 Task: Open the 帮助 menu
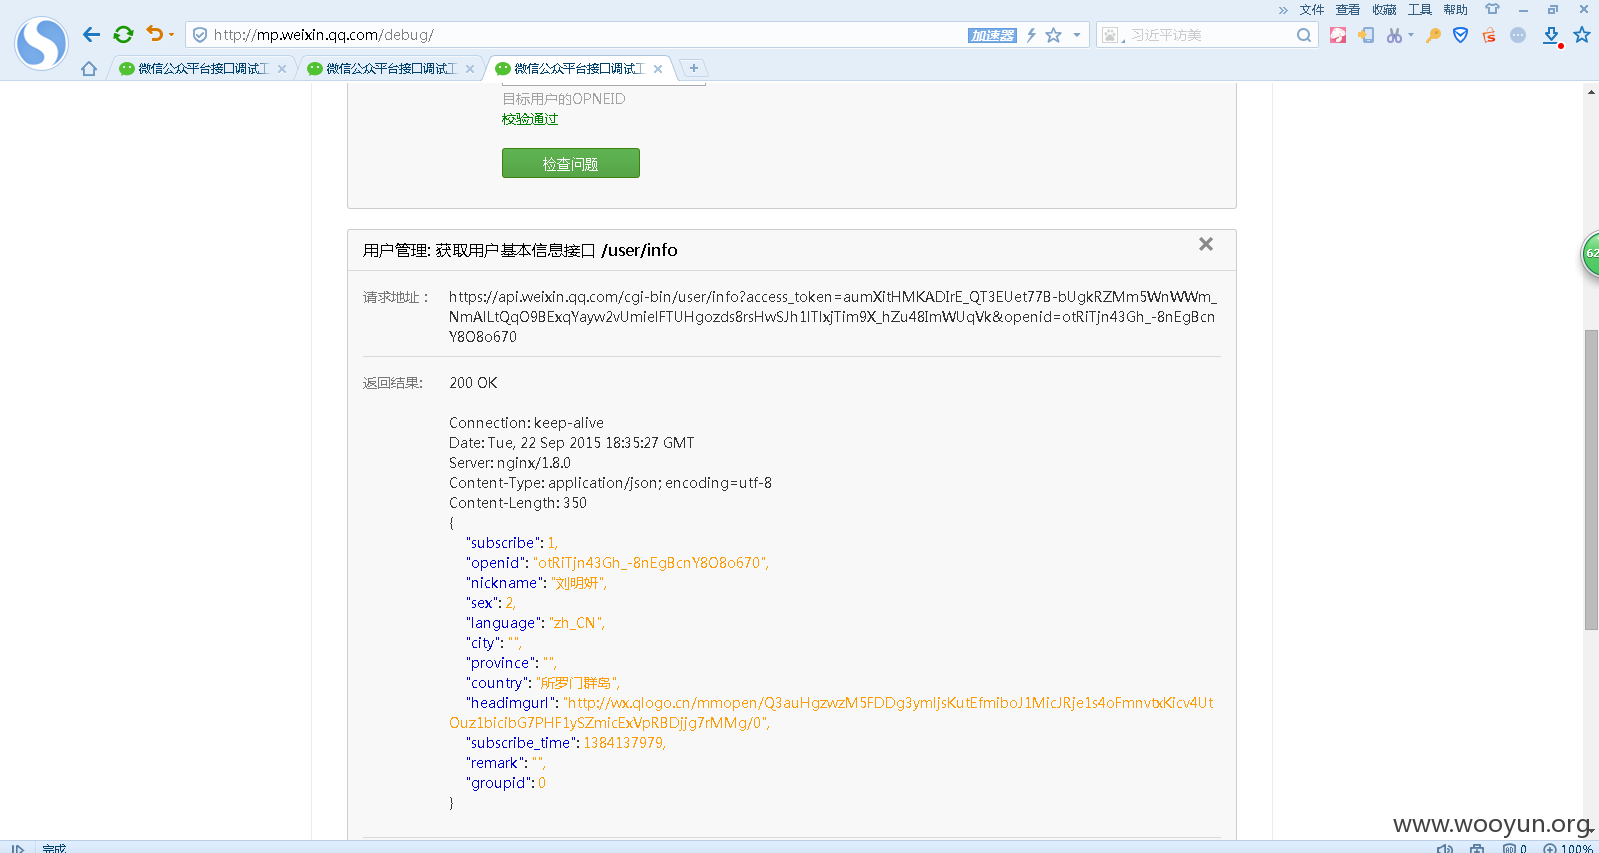point(1456,10)
